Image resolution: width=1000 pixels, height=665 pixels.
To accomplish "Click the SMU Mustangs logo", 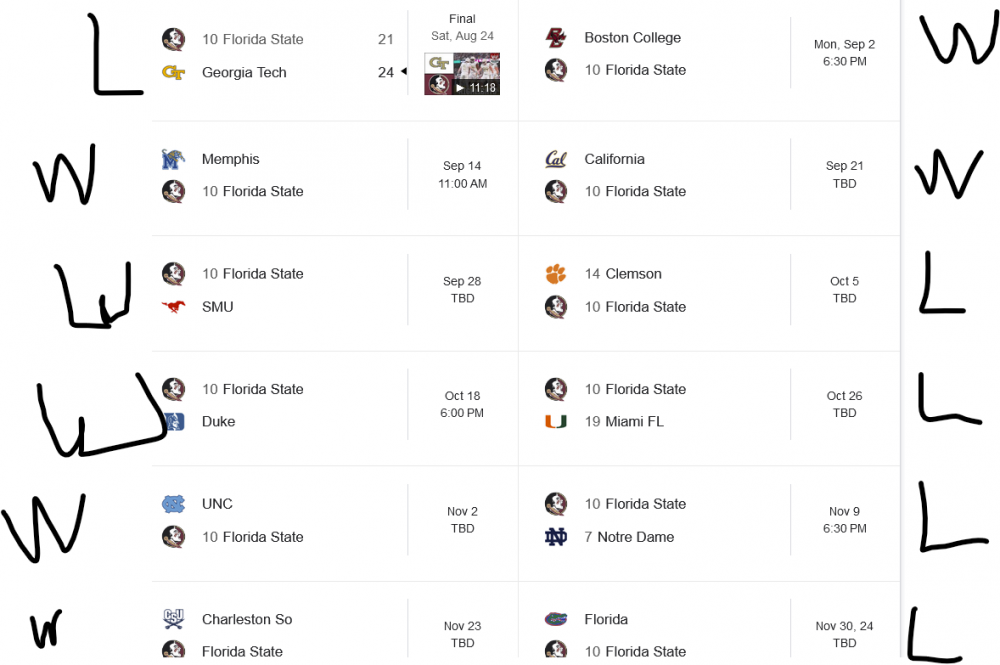I will (174, 307).
